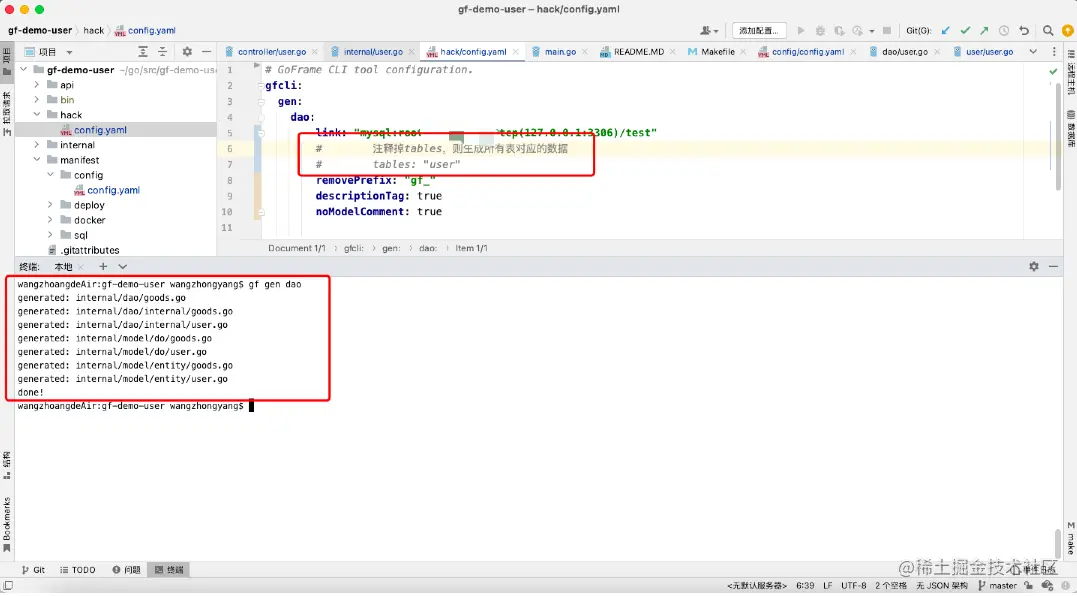Image resolution: width=1077 pixels, height=596 pixels.
Task: Expand all in project tree icon
Action: (x=143, y=51)
